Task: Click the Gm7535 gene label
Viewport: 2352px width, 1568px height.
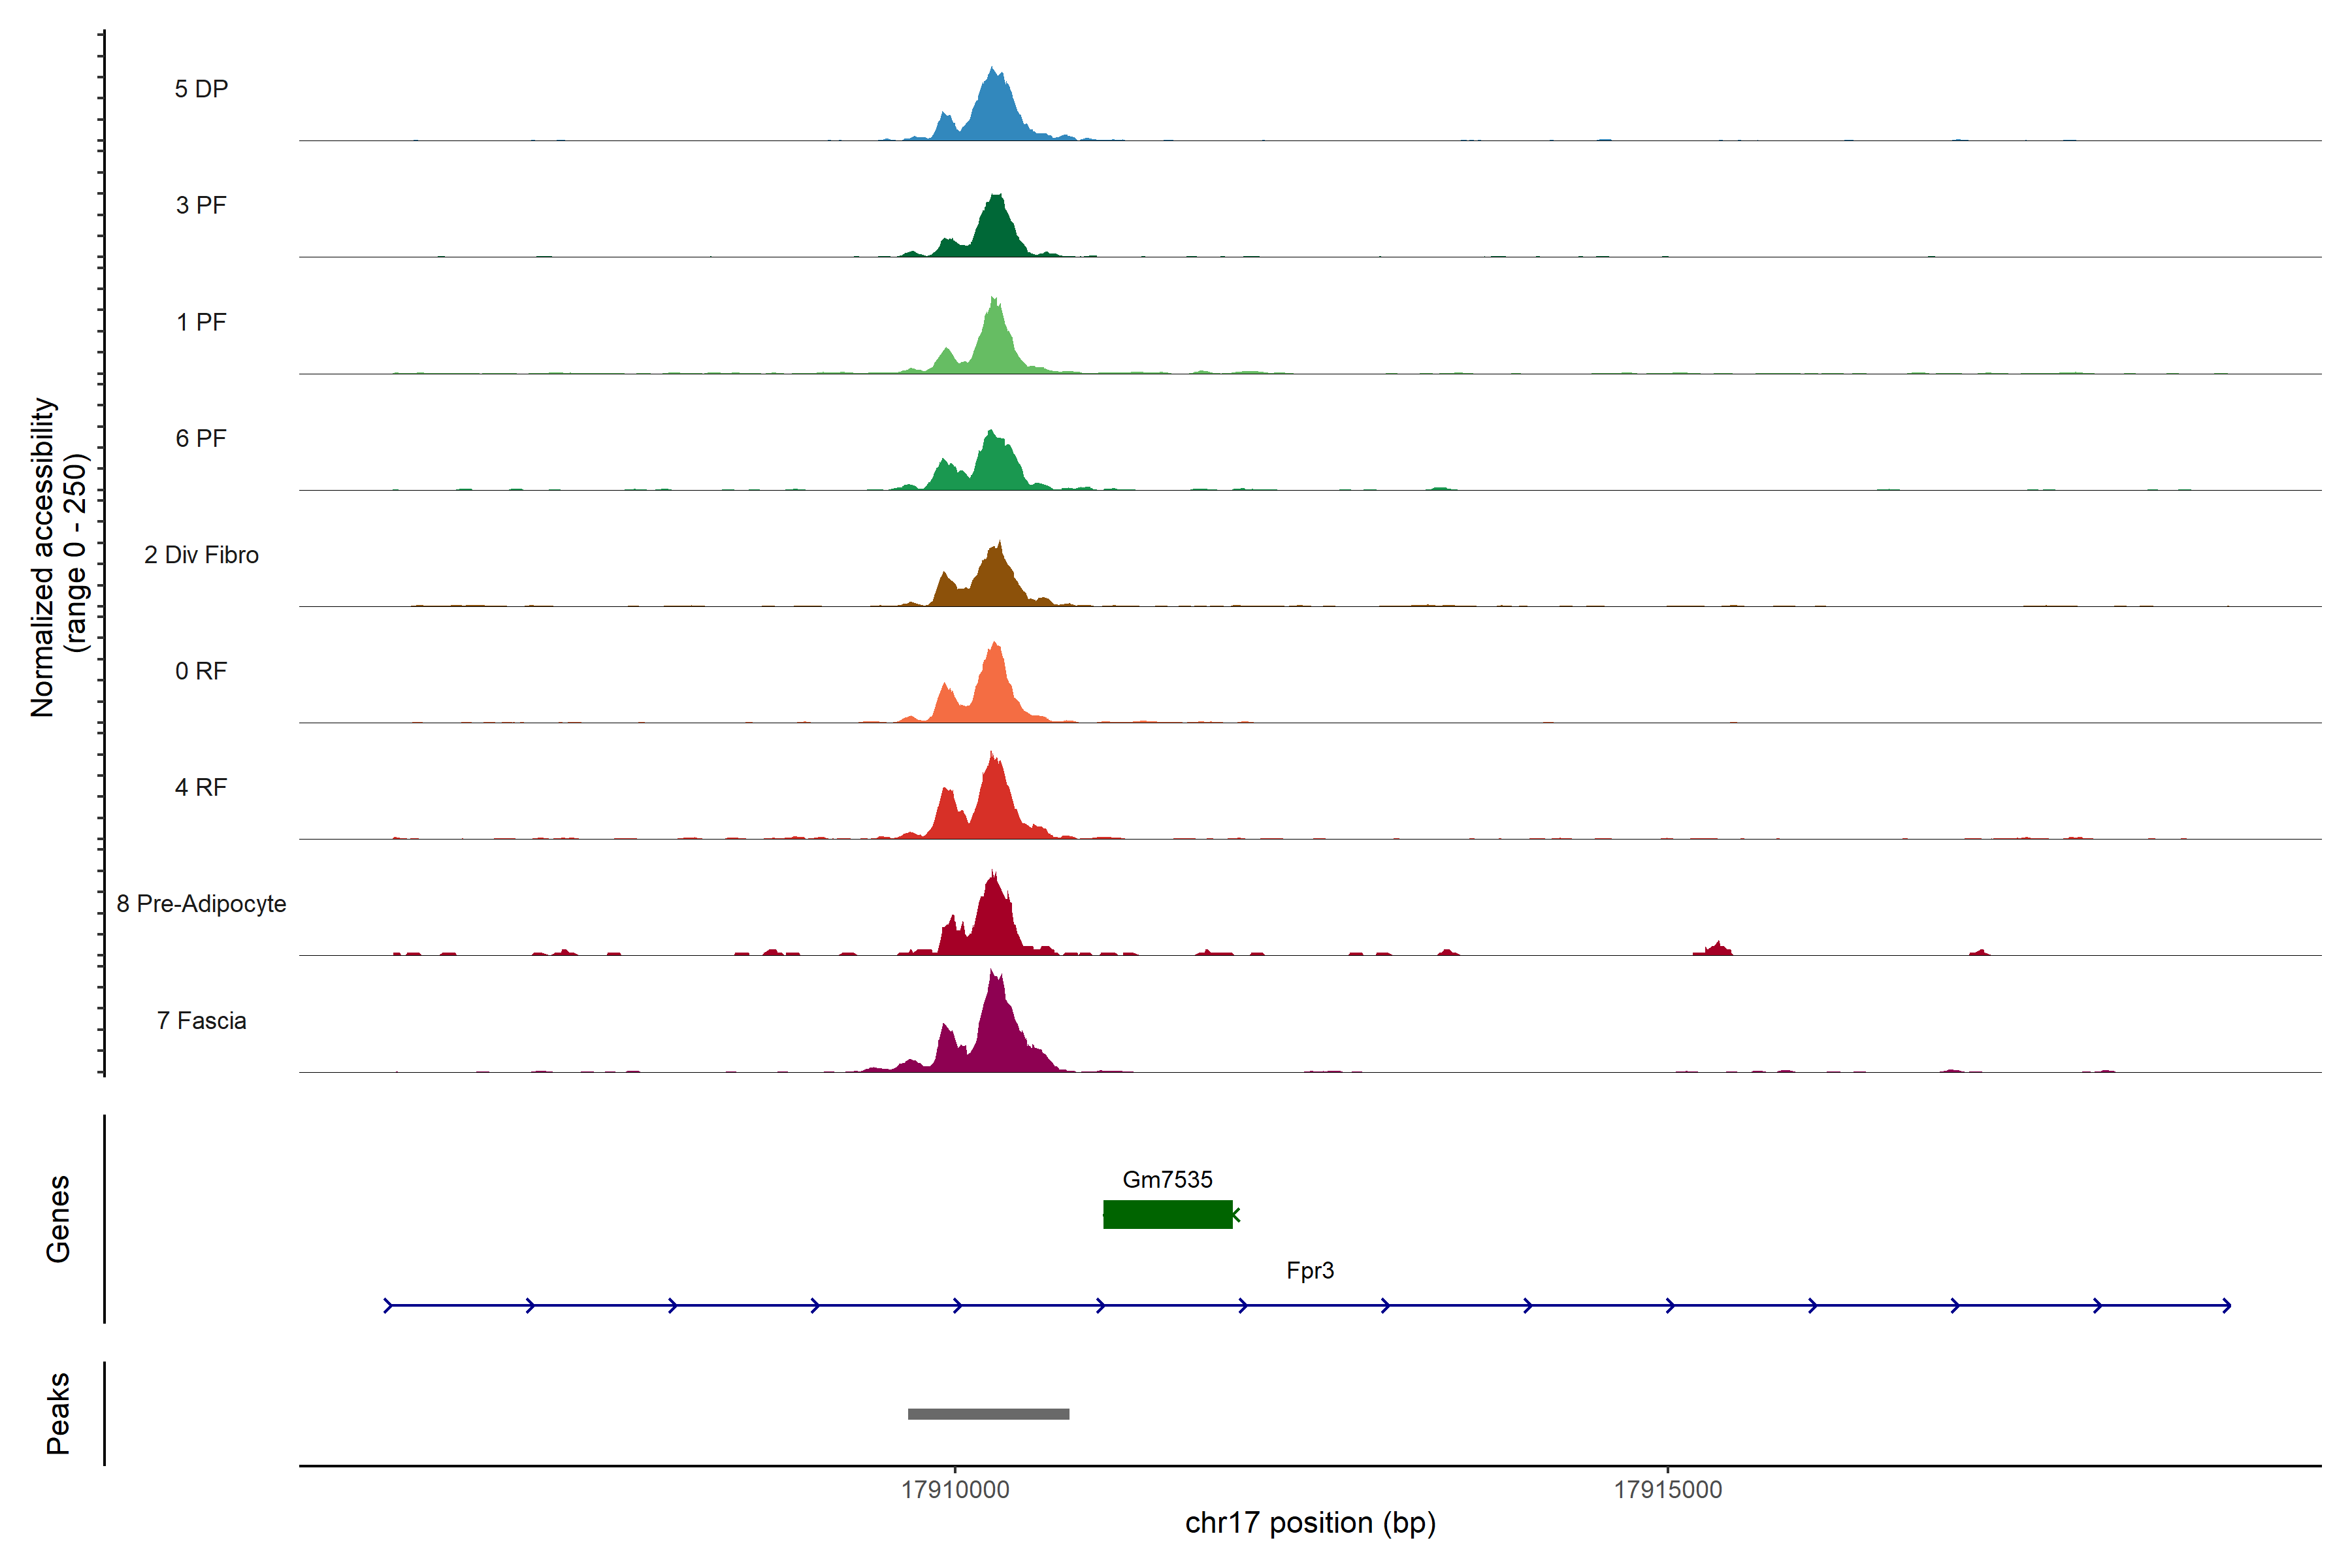Action: point(1167,1179)
